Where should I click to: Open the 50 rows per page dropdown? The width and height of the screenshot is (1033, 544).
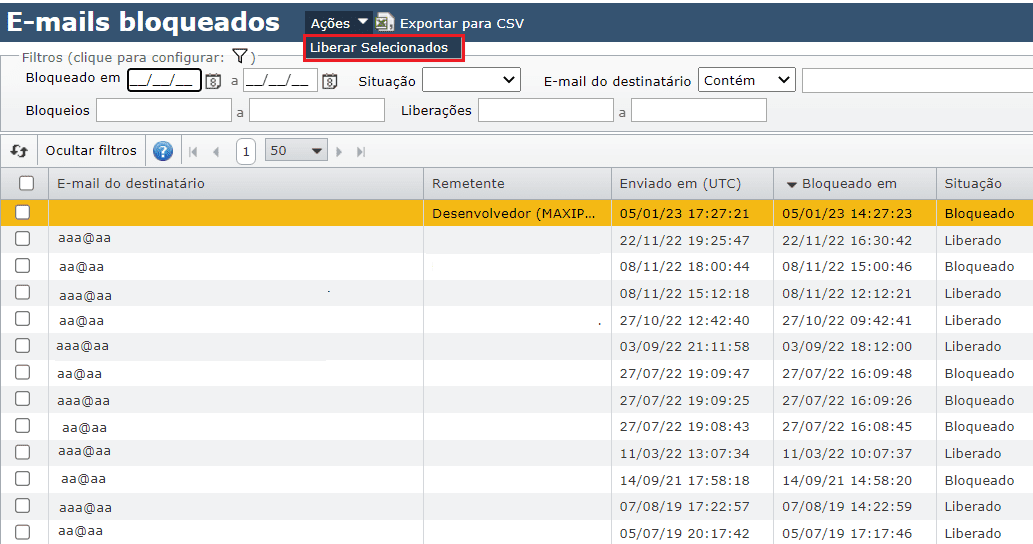pyautogui.click(x=296, y=150)
